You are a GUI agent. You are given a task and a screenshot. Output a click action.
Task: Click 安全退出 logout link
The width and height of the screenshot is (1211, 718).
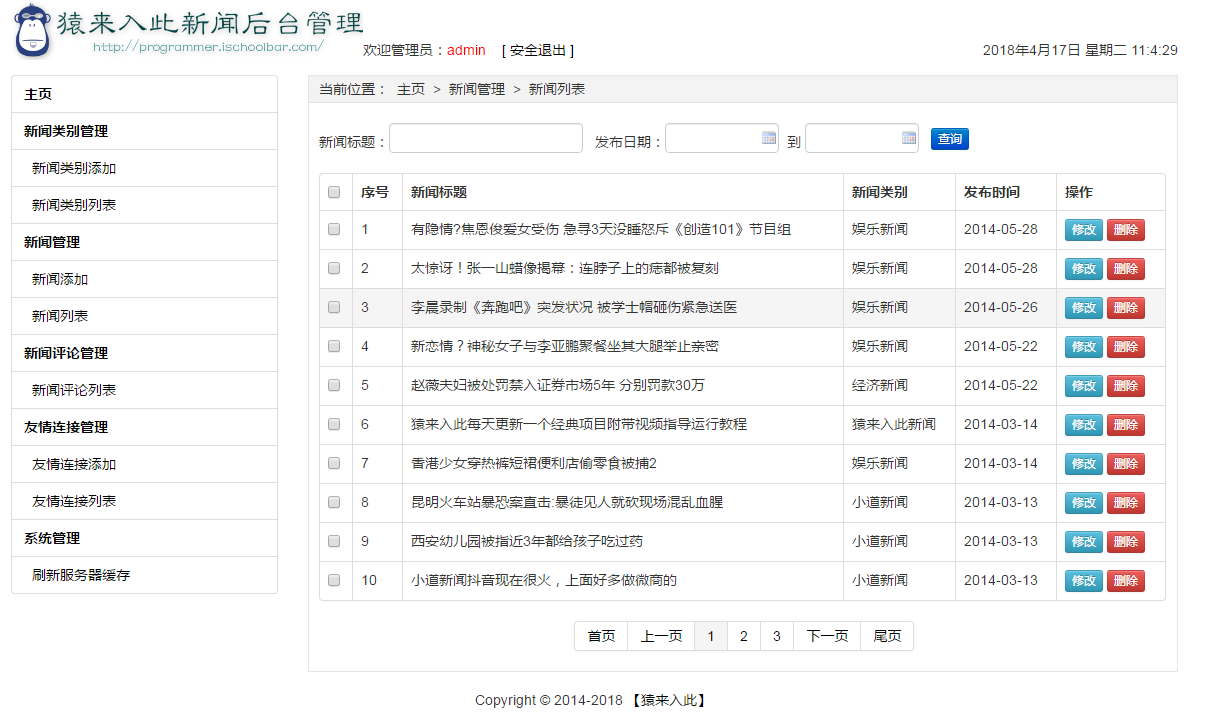[538, 50]
